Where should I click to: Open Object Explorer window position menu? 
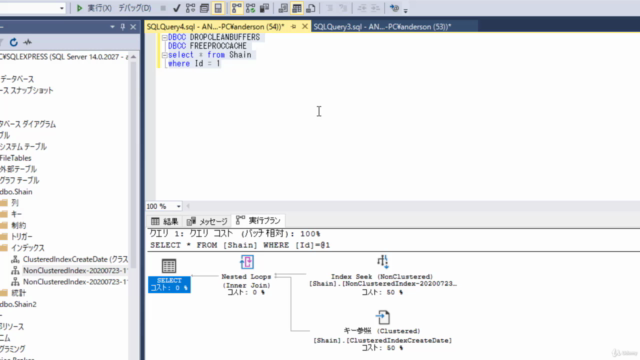pos(112,27)
